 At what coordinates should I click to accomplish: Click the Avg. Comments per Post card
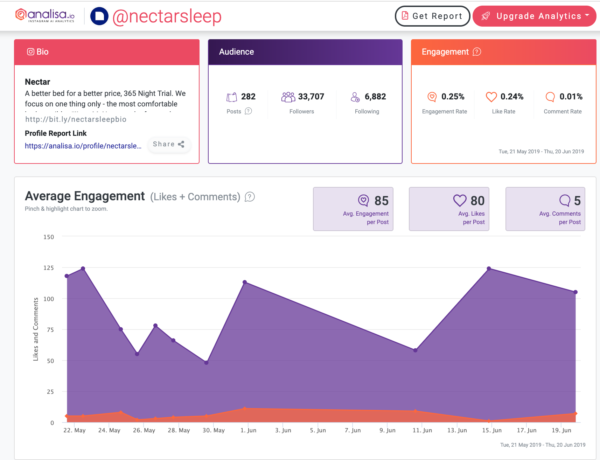pyautogui.click(x=545, y=209)
